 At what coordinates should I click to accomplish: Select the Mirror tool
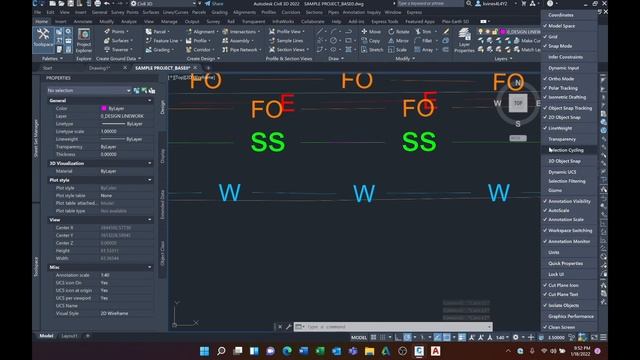(398, 40)
